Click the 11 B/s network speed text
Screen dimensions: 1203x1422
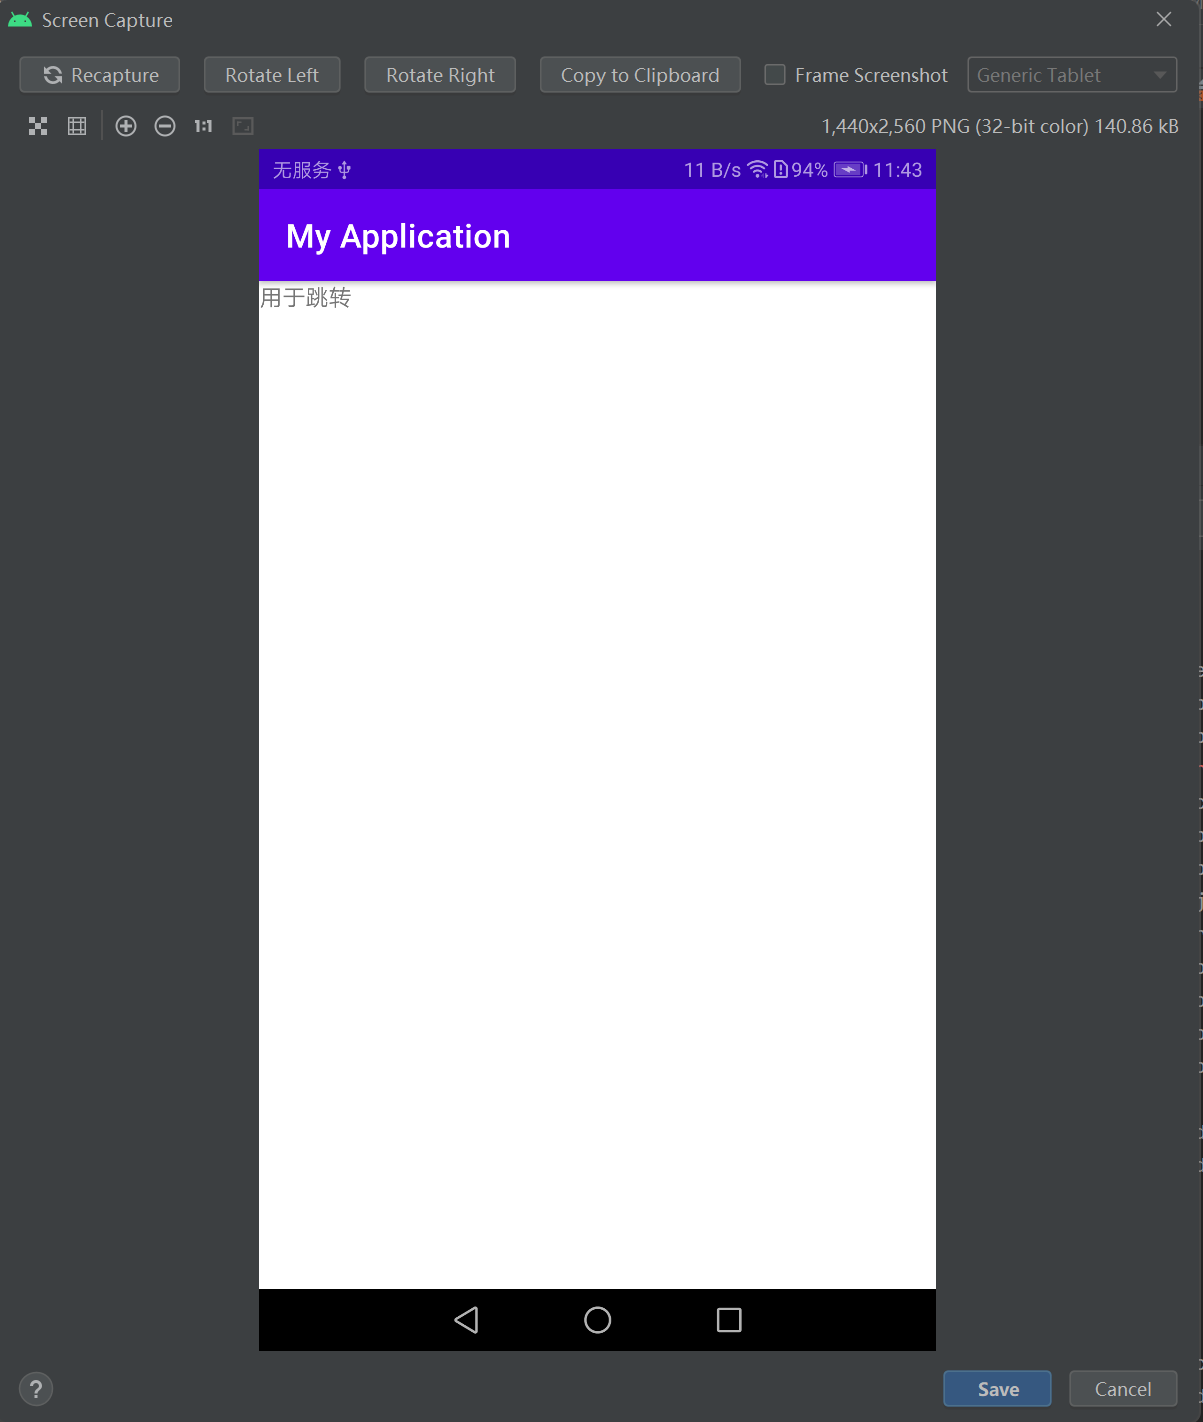point(713,170)
